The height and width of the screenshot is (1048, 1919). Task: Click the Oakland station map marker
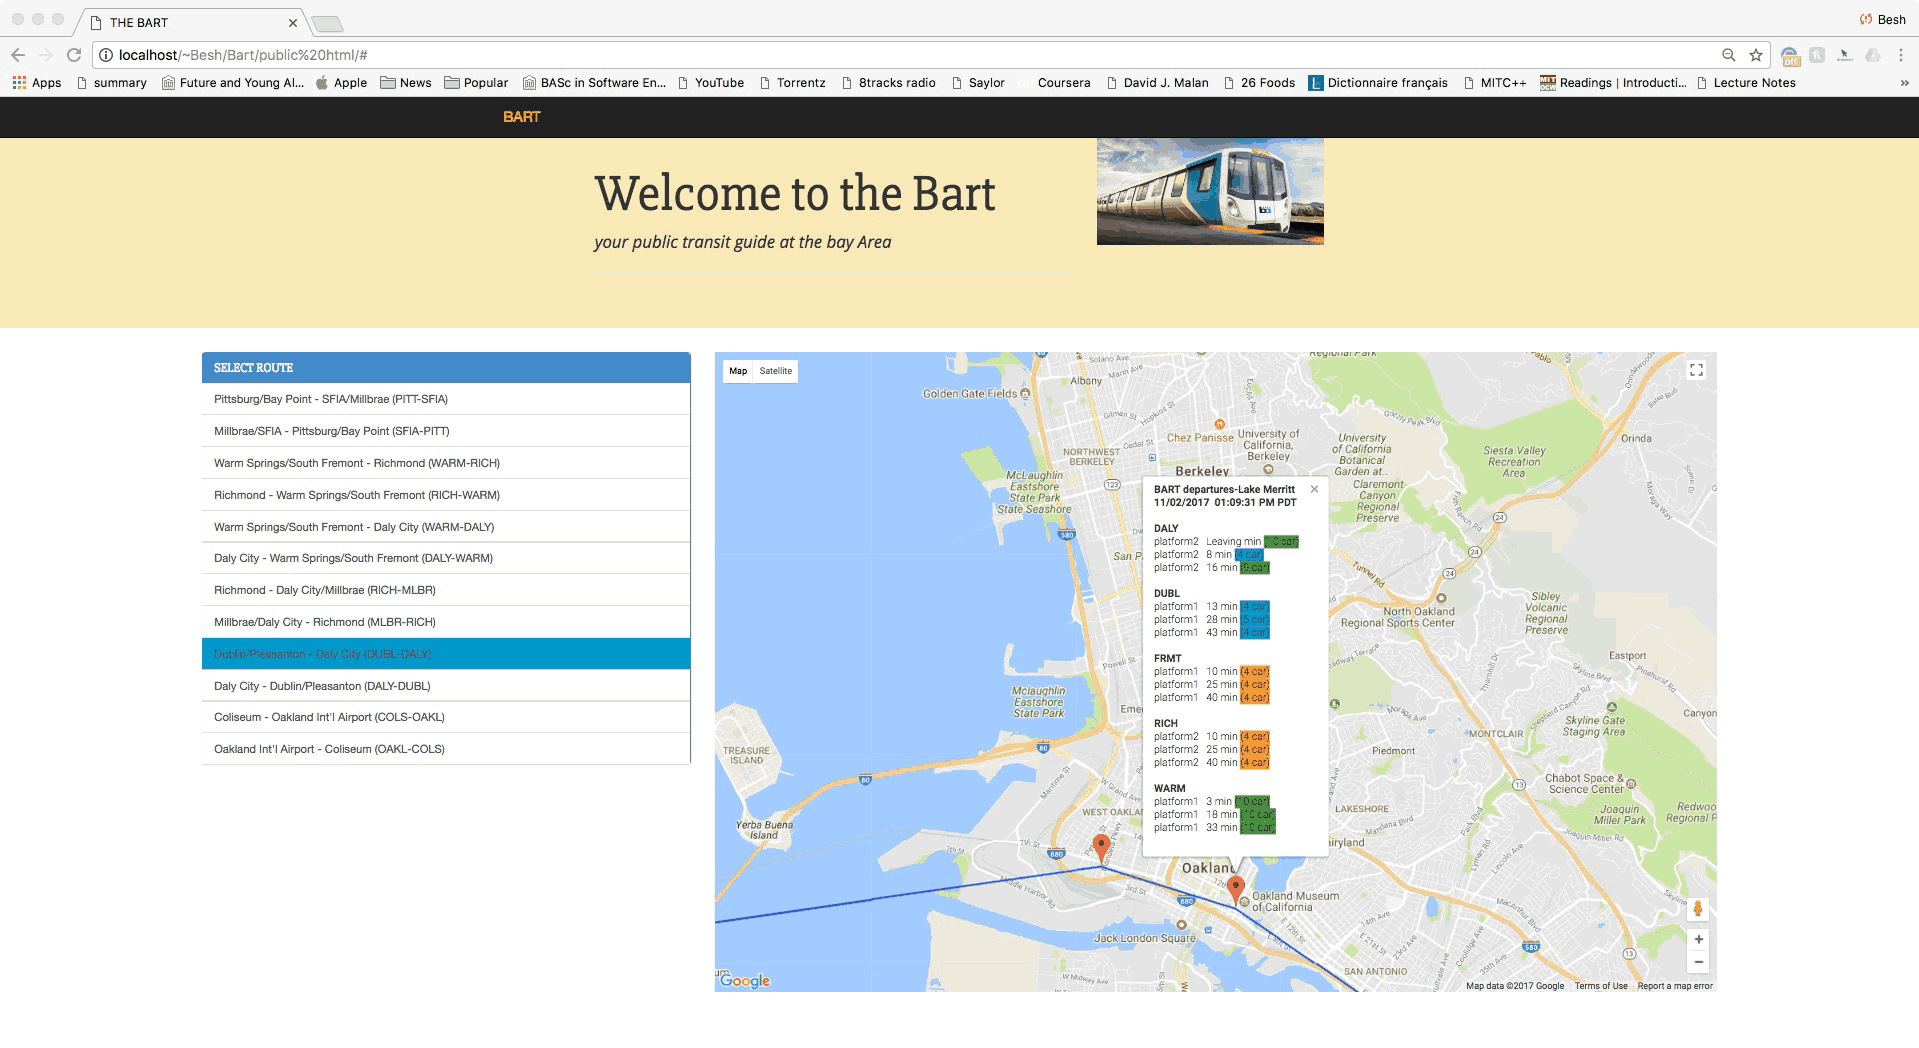(1101, 849)
